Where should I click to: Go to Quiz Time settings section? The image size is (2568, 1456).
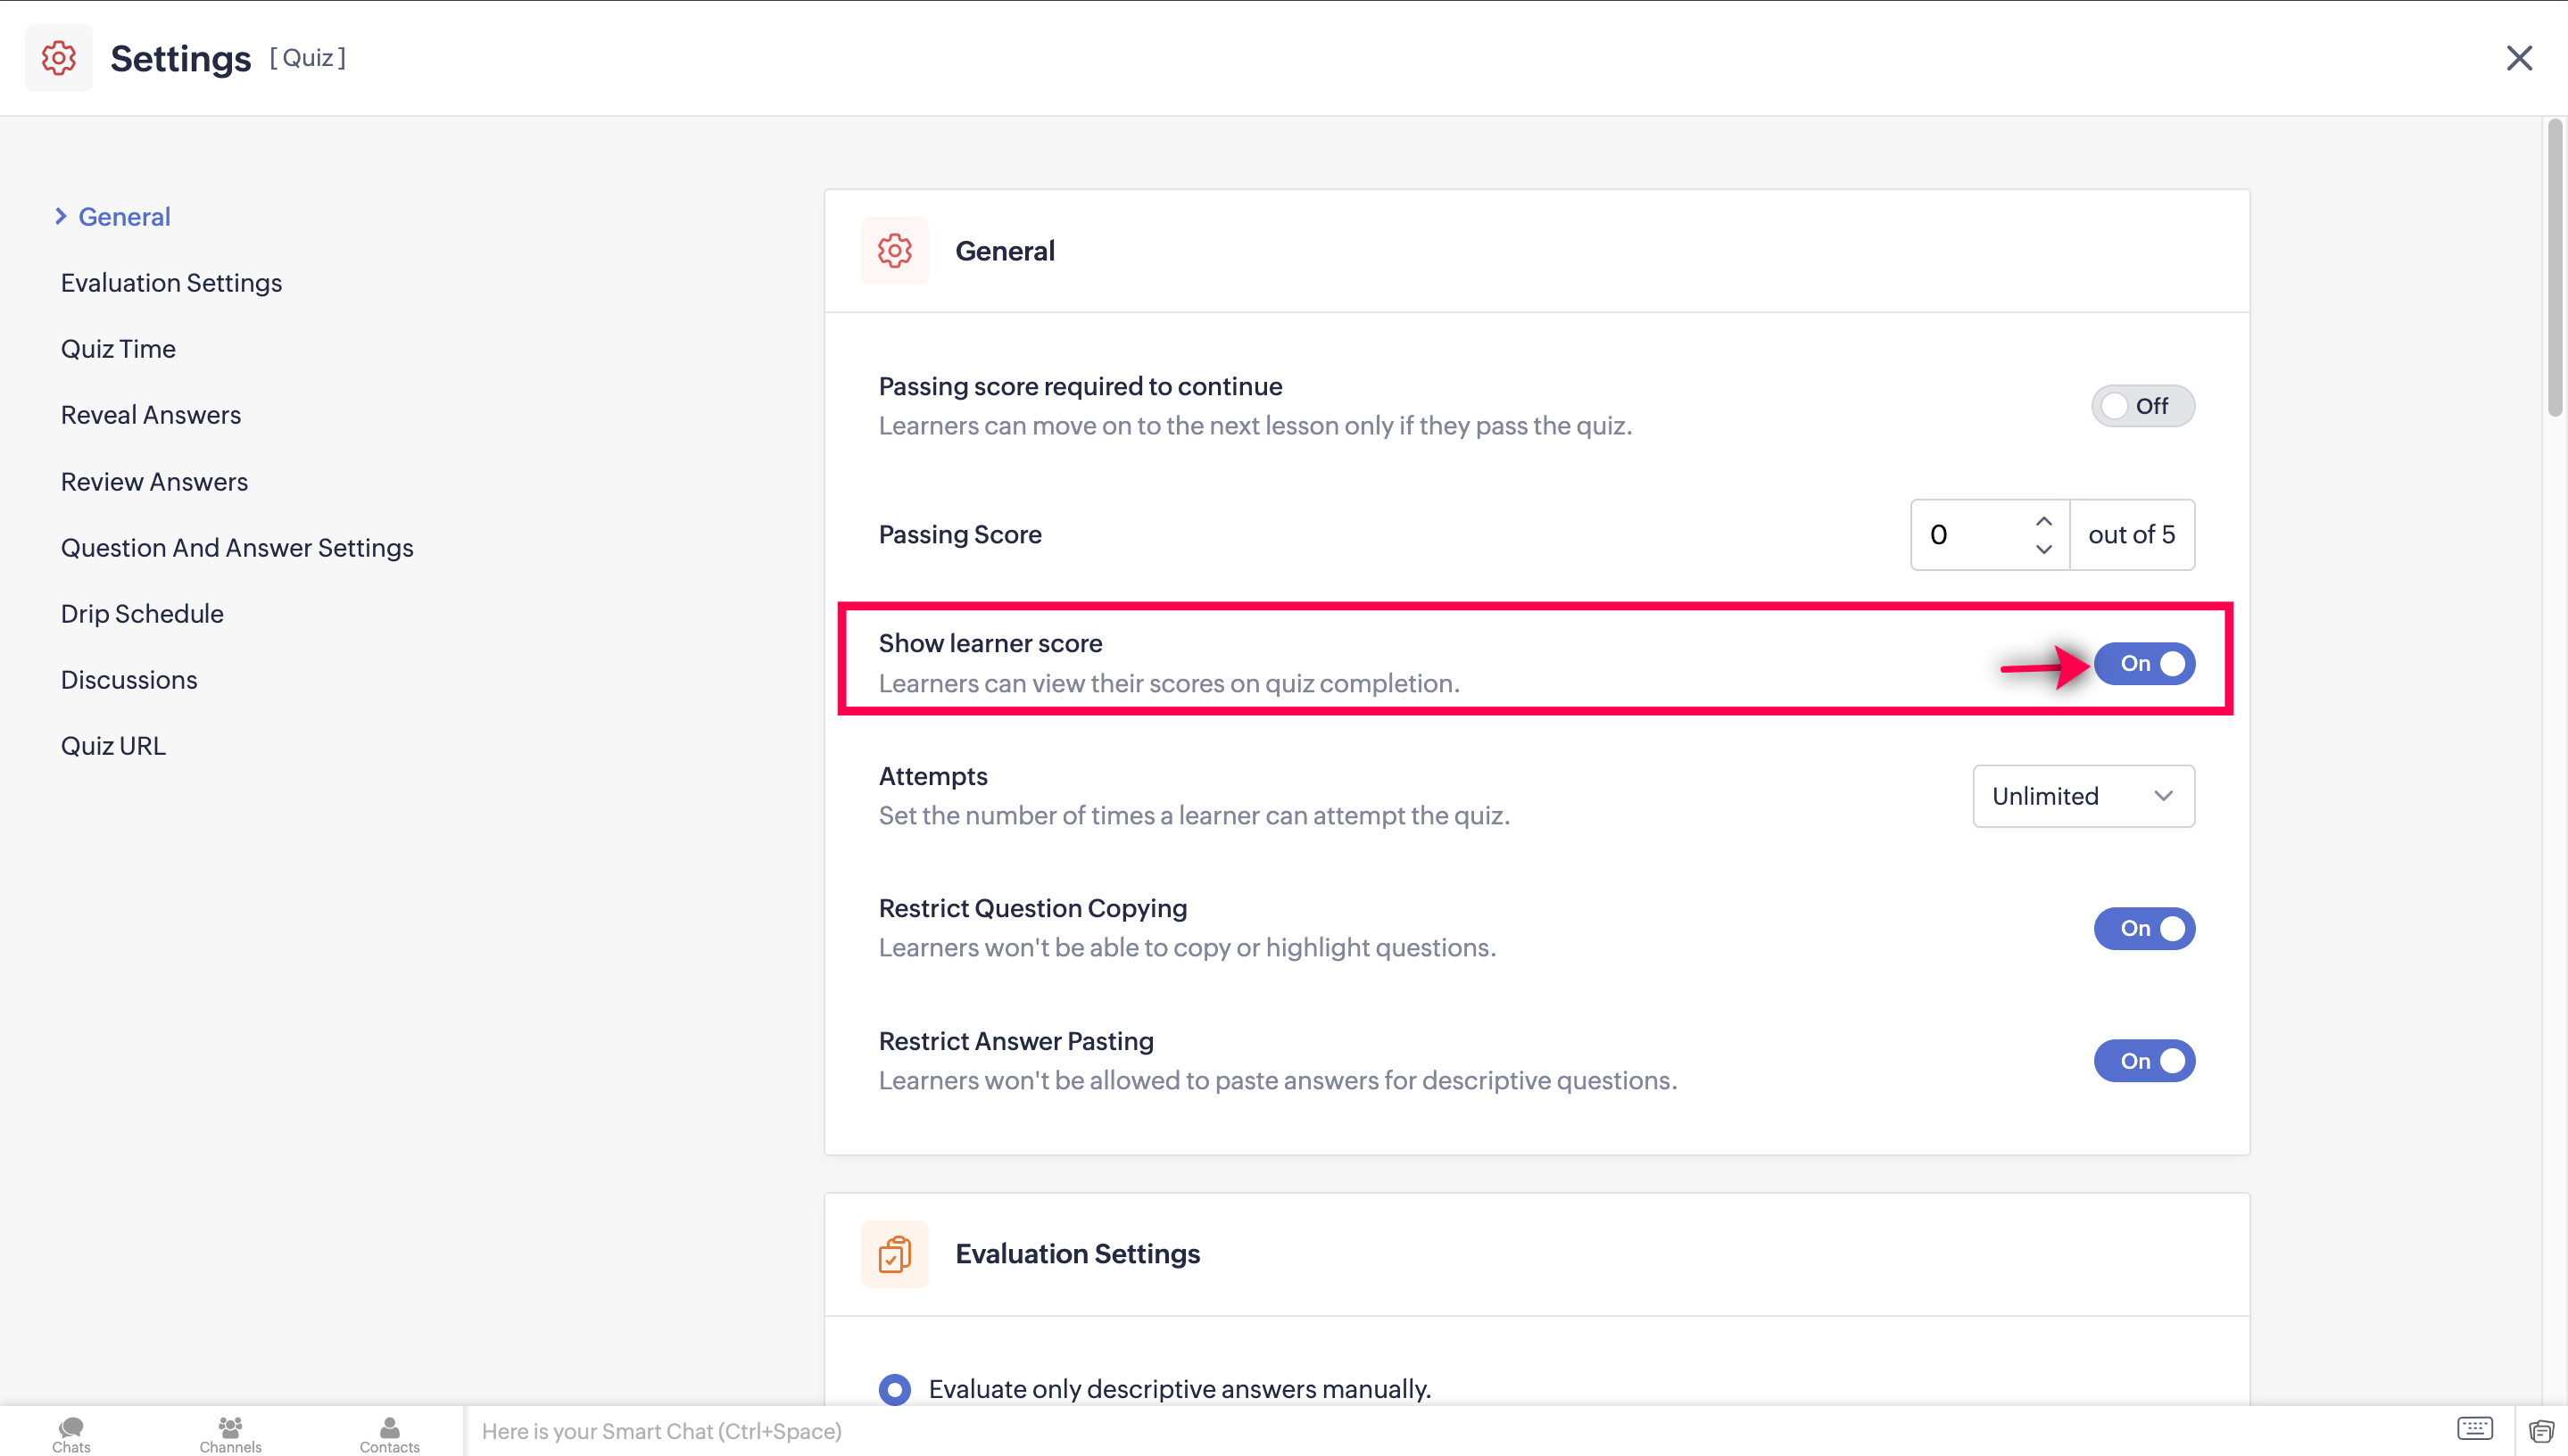pos(118,349)
